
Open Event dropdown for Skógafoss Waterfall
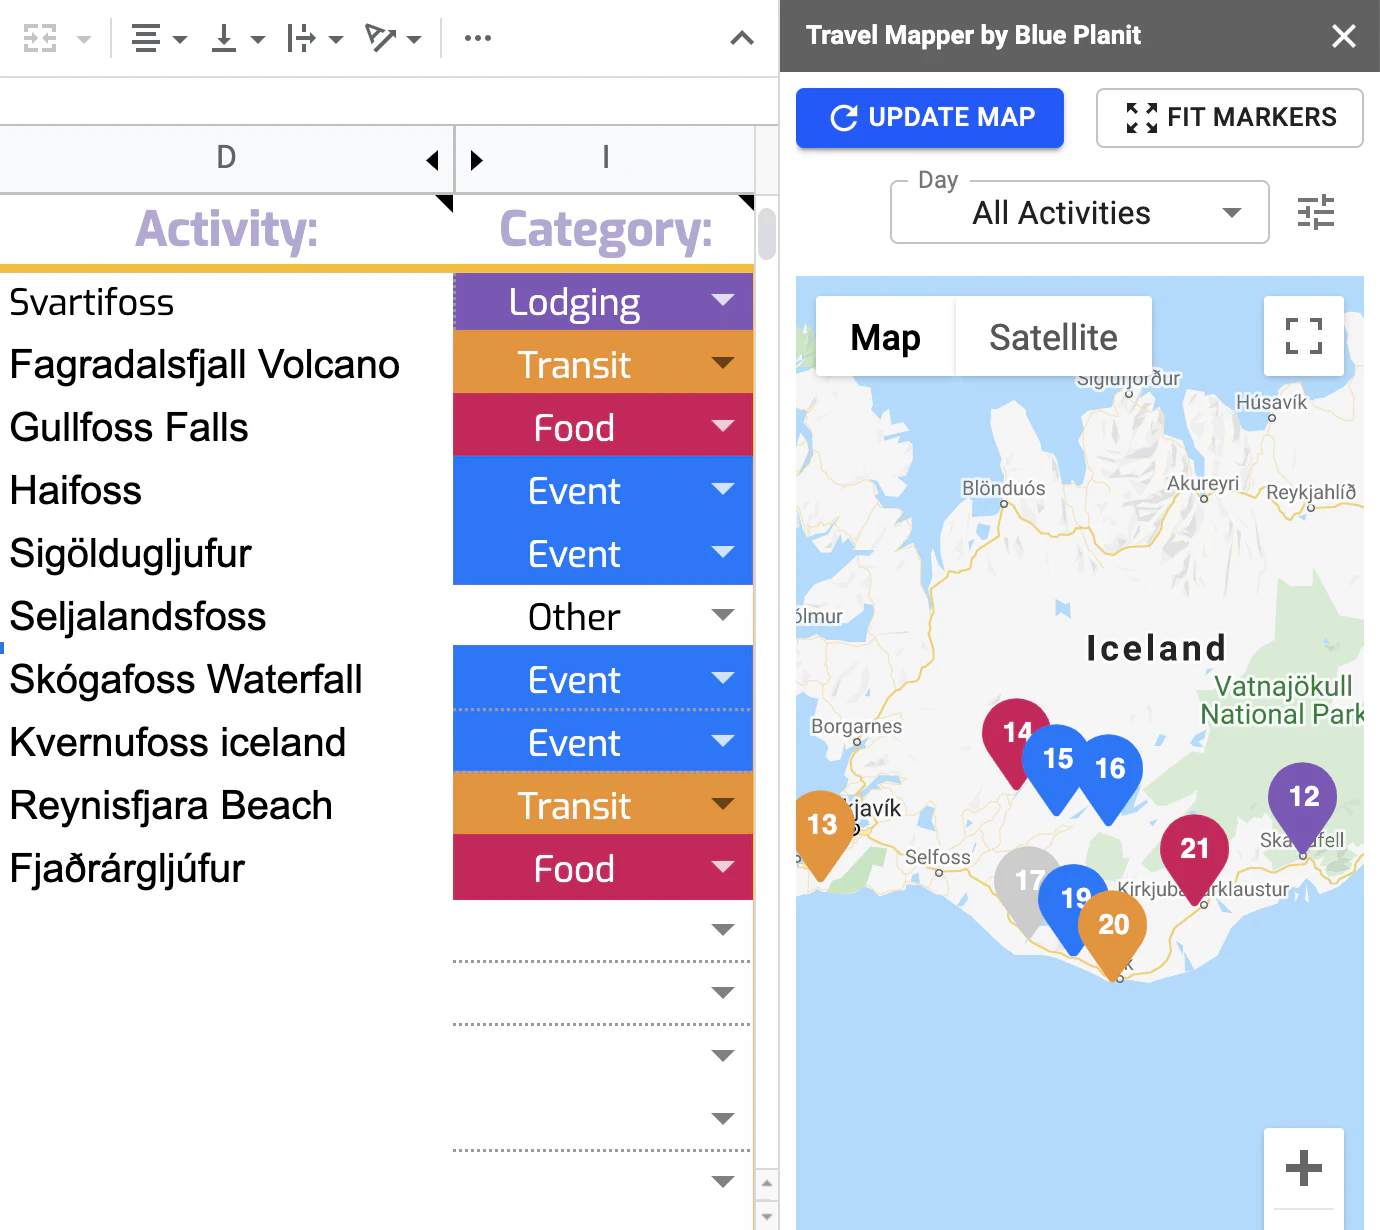pos(723,678)
